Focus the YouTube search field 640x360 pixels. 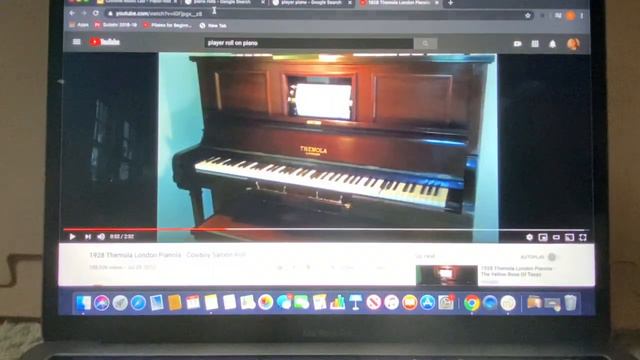(309, 43)
